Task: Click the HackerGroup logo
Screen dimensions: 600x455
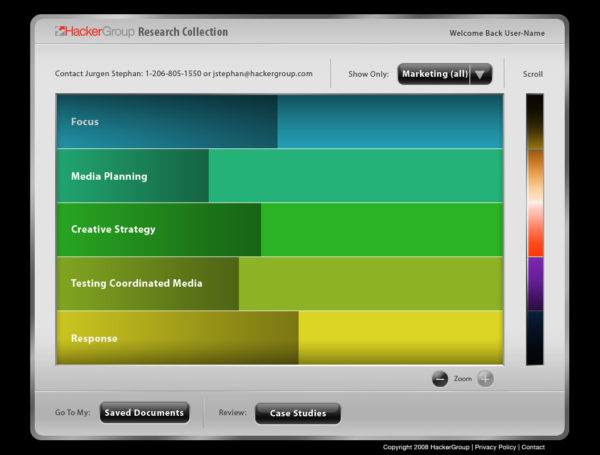Action: tap(94, 32)
